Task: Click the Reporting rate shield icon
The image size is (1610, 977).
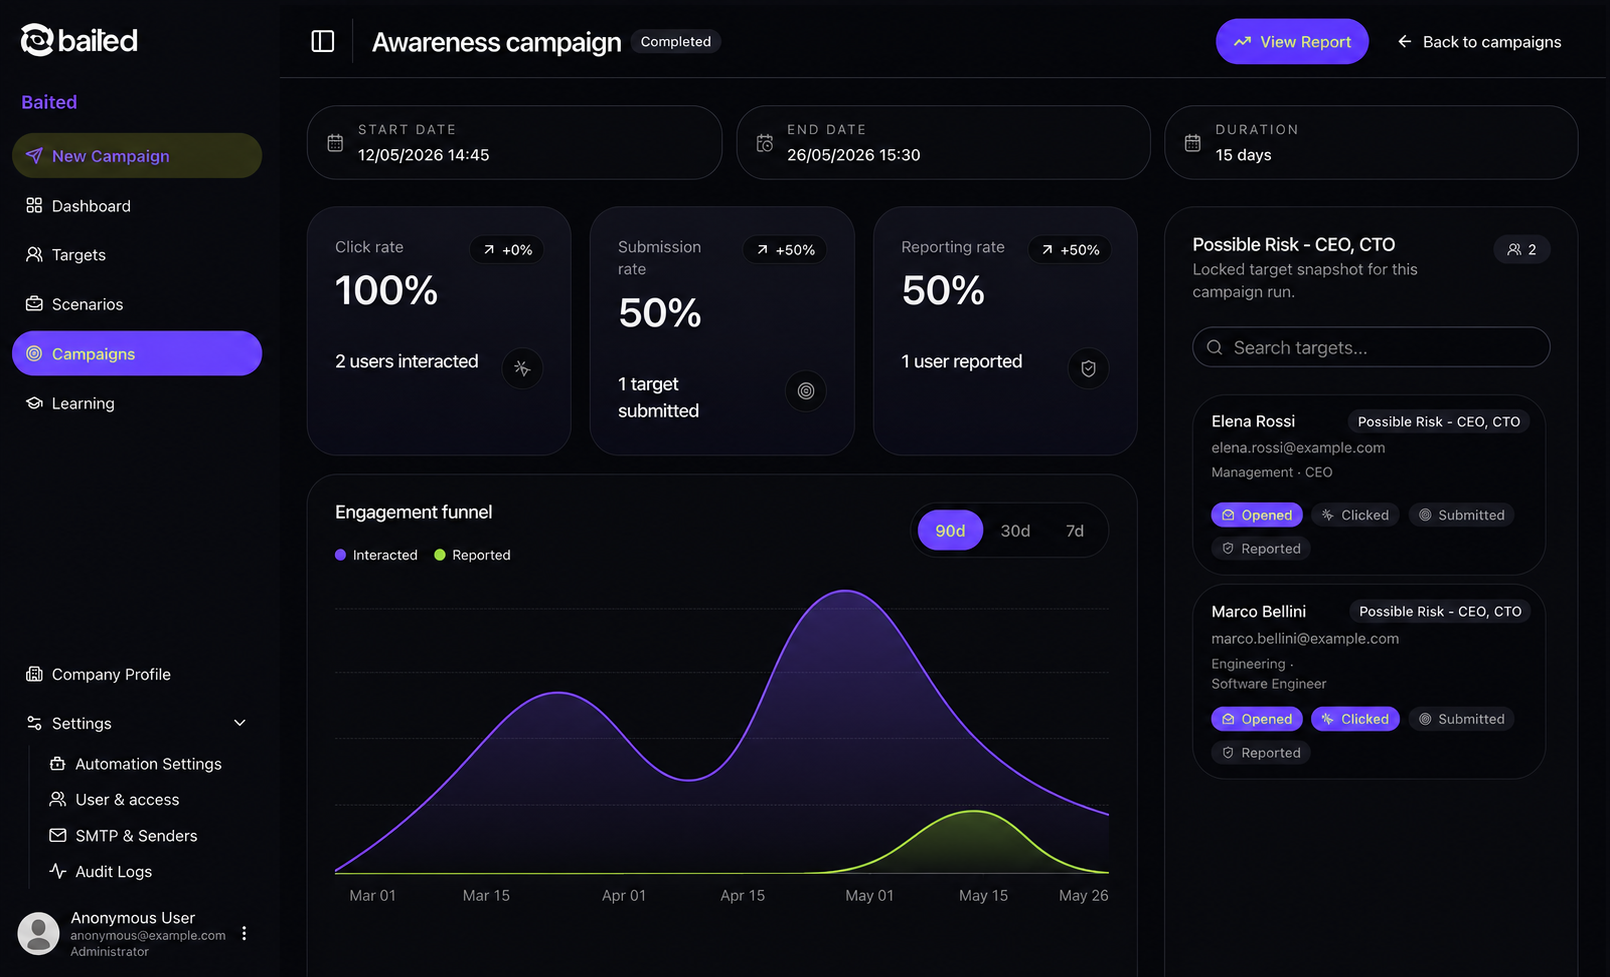Action: (1088, 368)
